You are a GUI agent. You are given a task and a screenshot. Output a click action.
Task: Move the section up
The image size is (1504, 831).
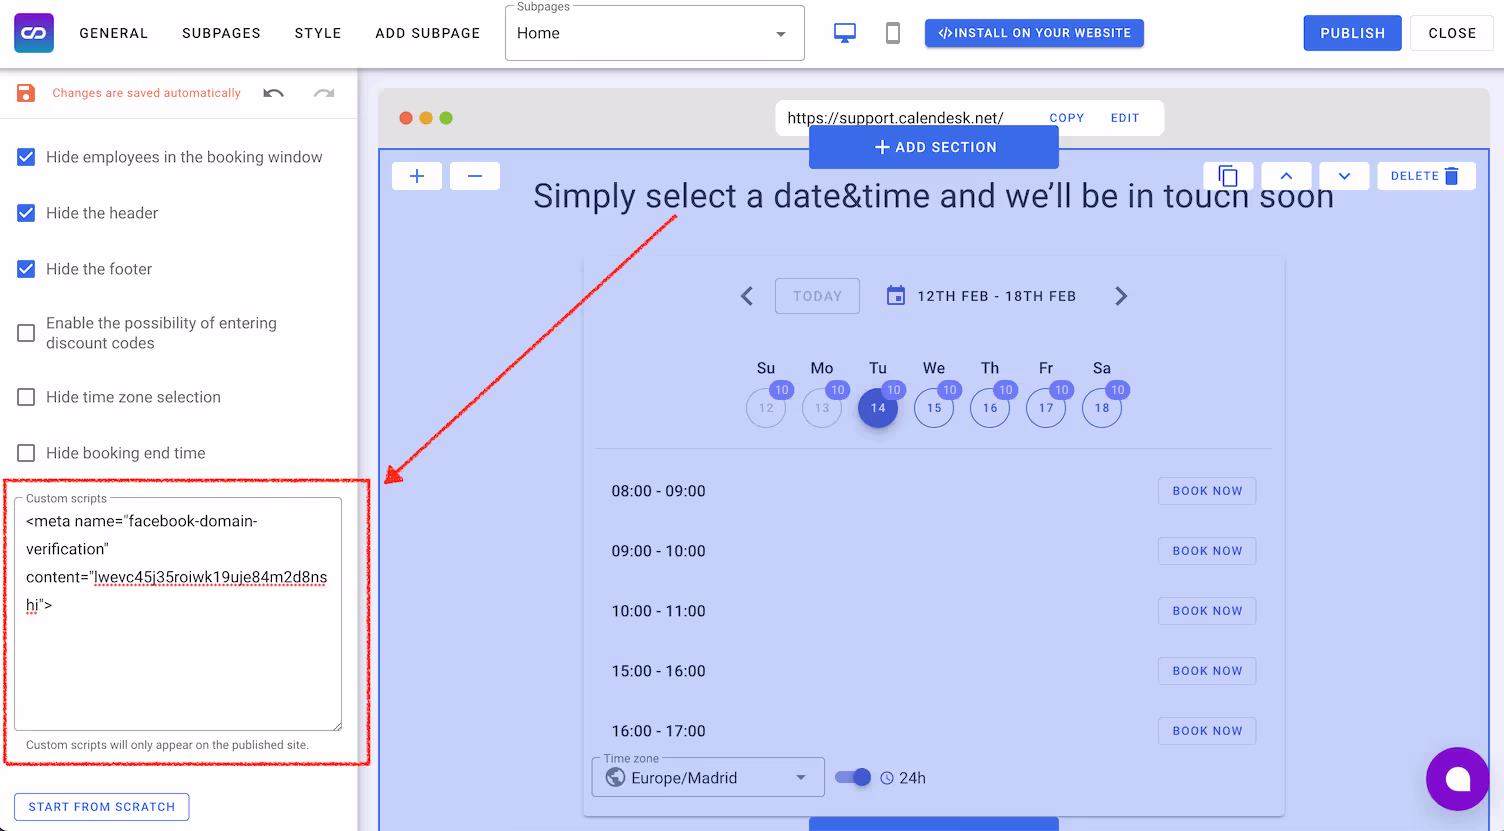1286,175
